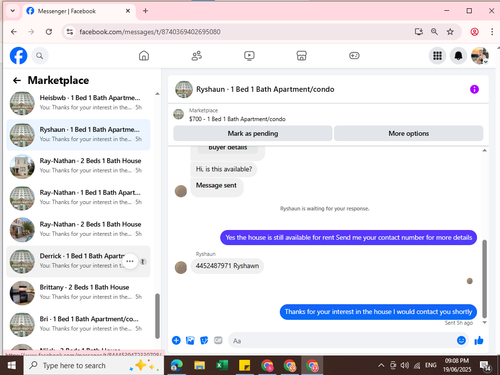Open the Chrome profile icon
Image resolution: width=500 pixels, height=375 pixels.
(474, 32)
